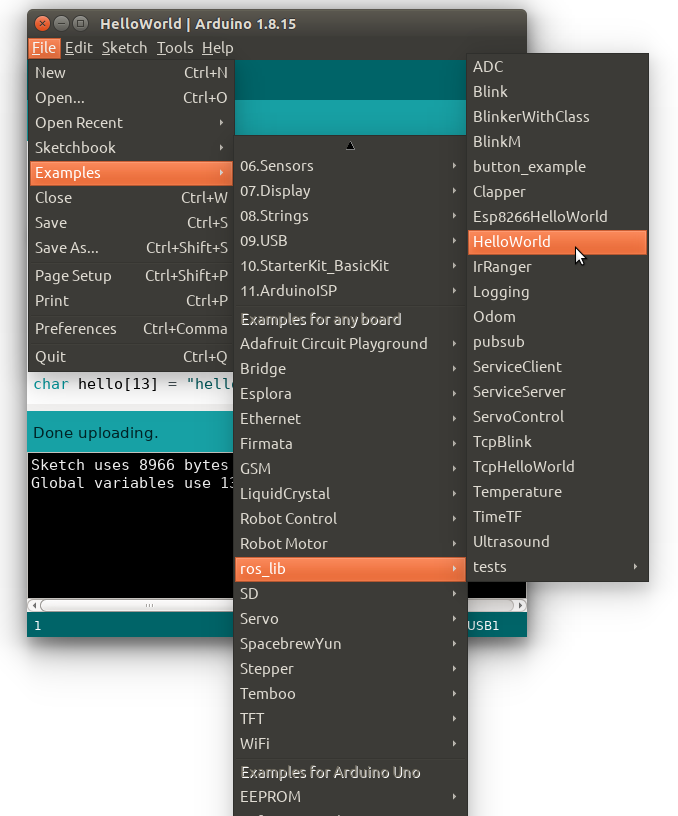
Task: Expand TFT library examples
Action: pos(350,719)
